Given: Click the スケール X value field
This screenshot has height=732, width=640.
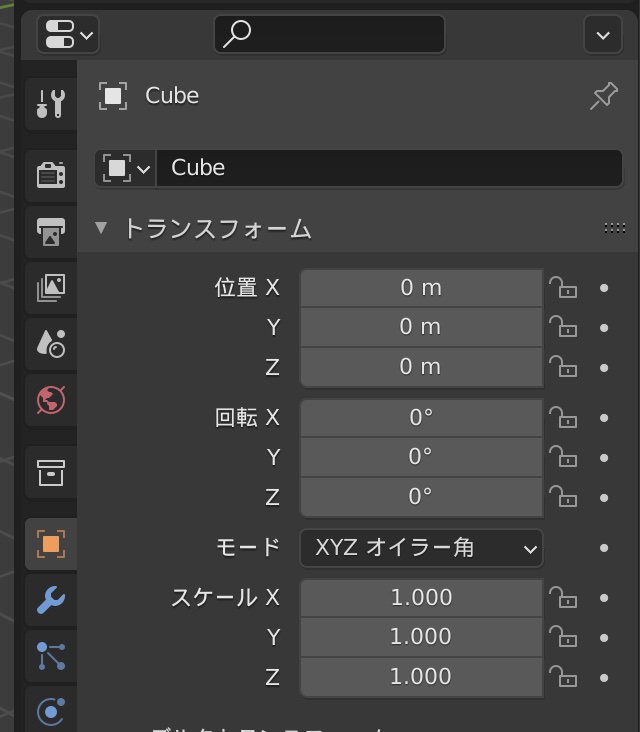Looking at the screenshot, I should pyautogui.click(x=421, y=598).
